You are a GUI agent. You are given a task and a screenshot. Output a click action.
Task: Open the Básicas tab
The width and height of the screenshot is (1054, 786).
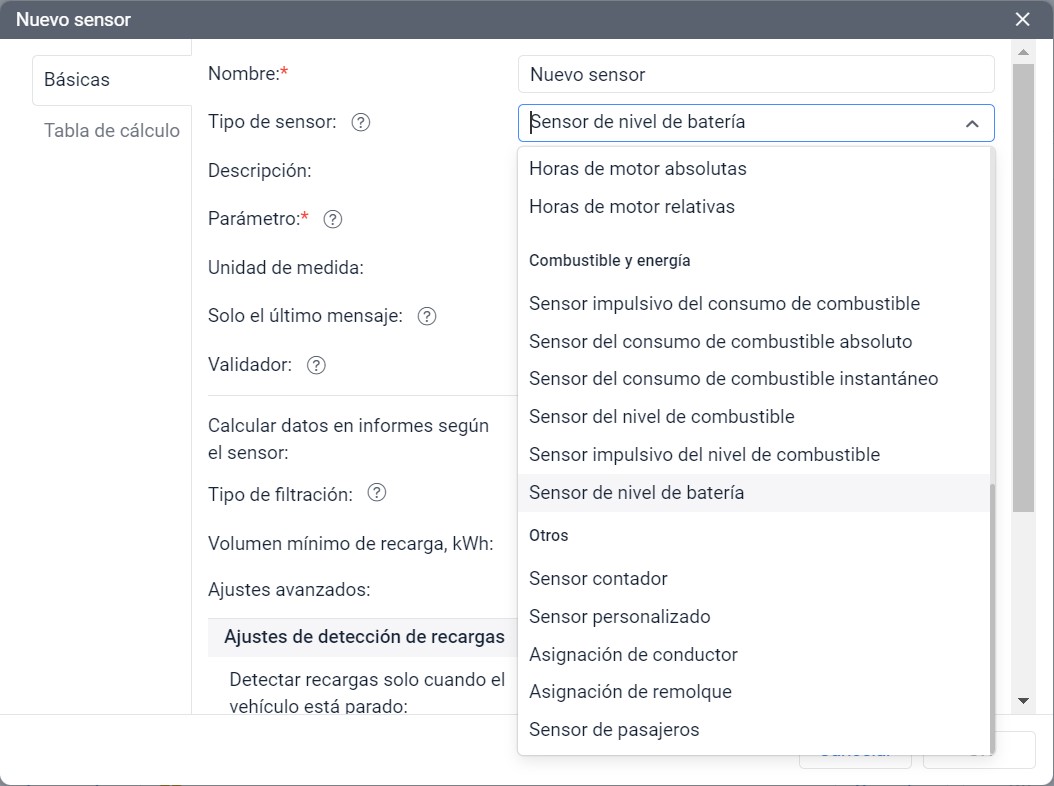tap(77, 80)
